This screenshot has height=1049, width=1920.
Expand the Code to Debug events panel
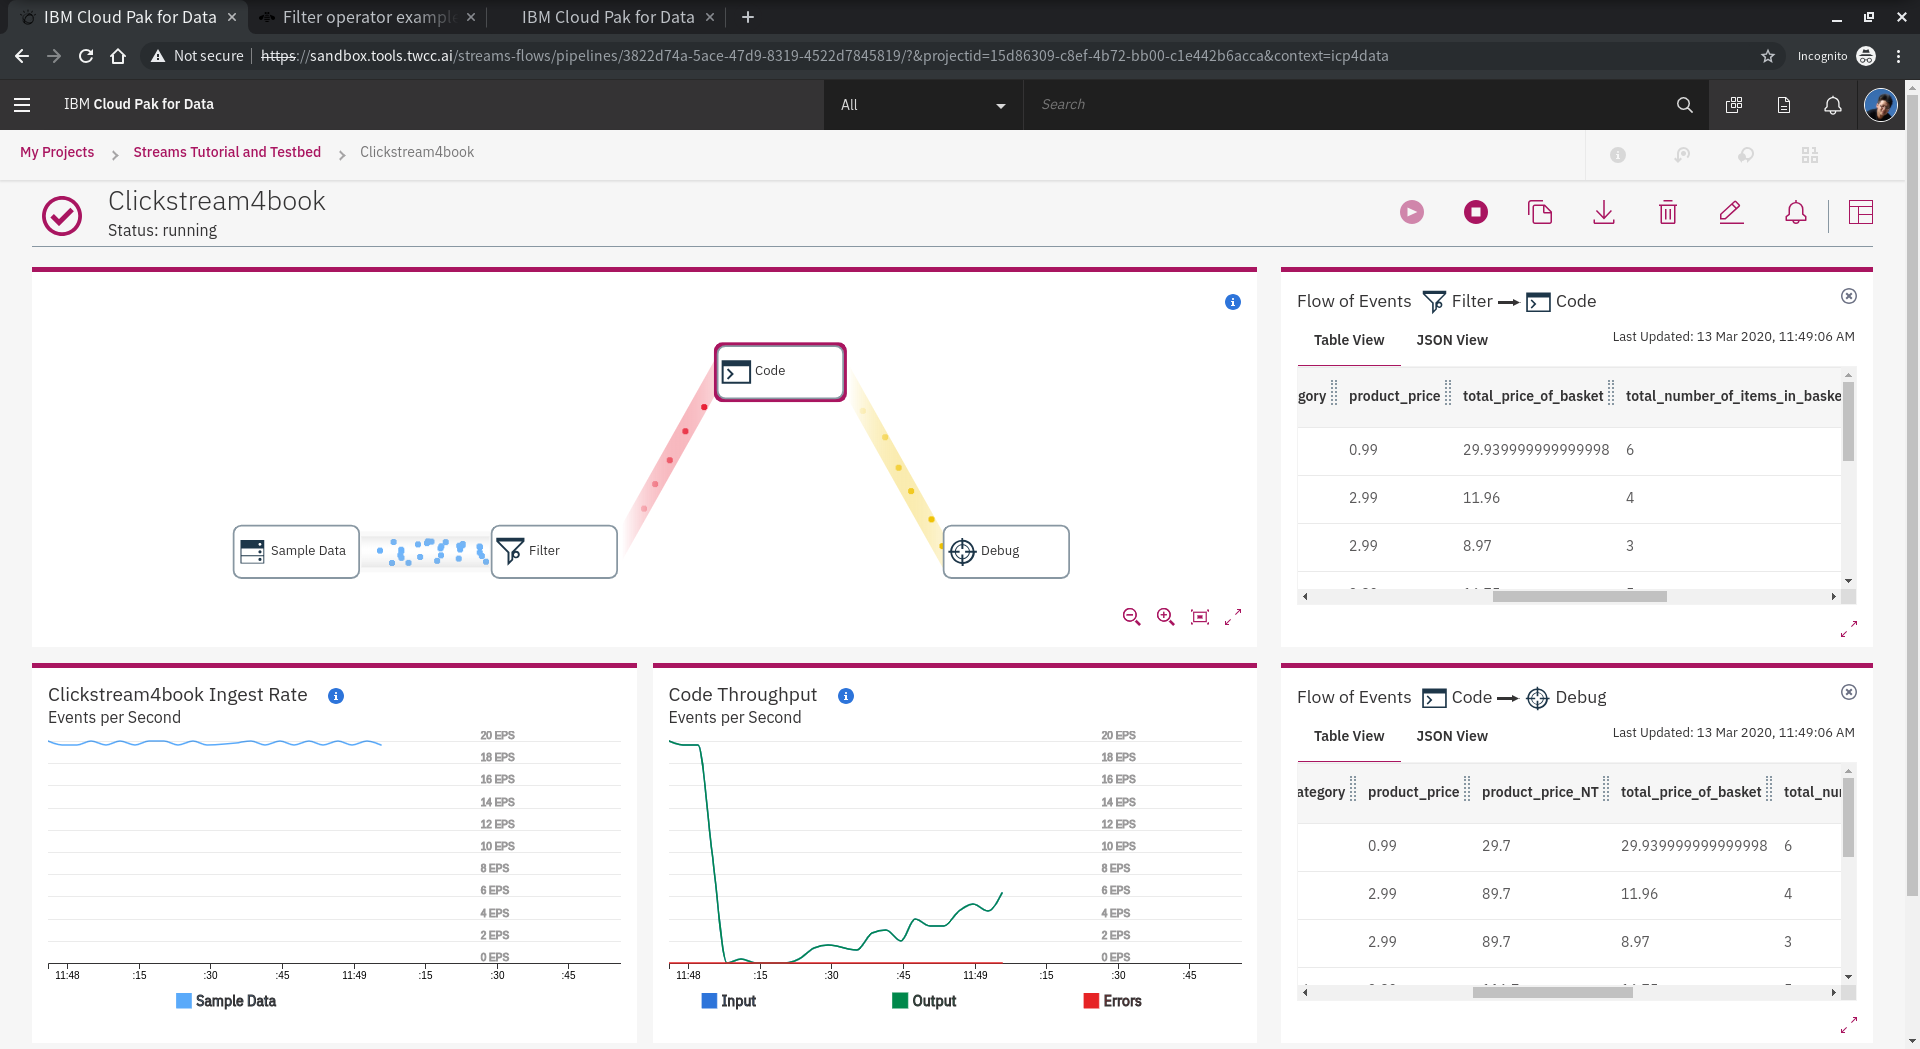click(1849, 1025)
